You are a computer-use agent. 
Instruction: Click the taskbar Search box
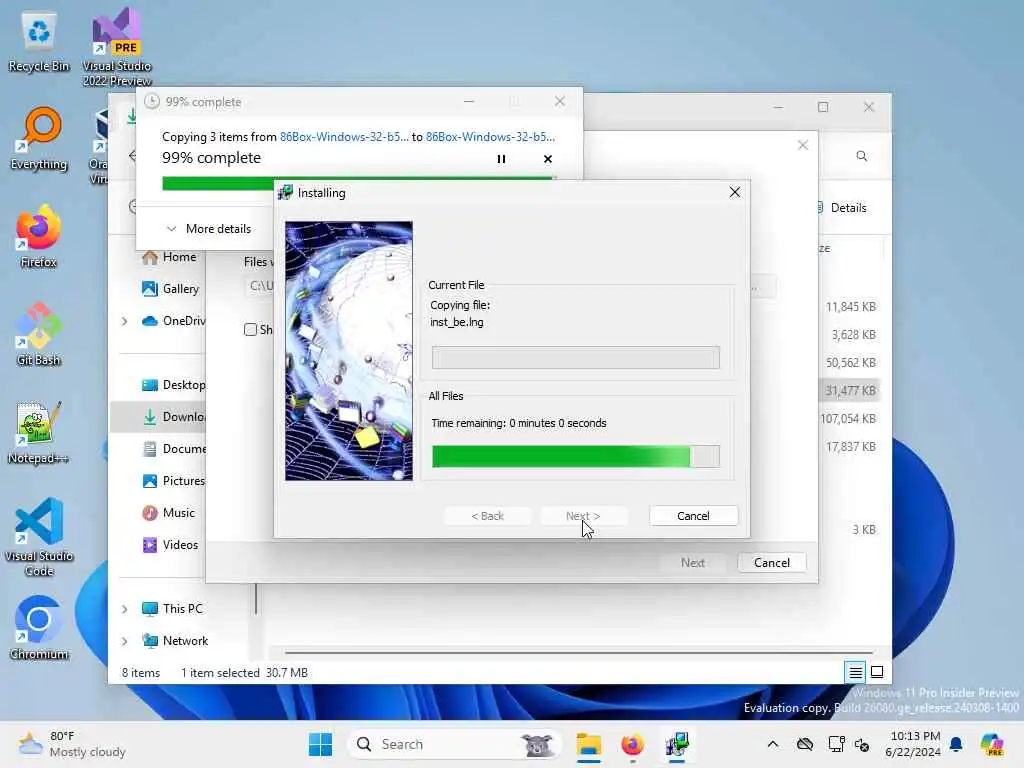455,744
